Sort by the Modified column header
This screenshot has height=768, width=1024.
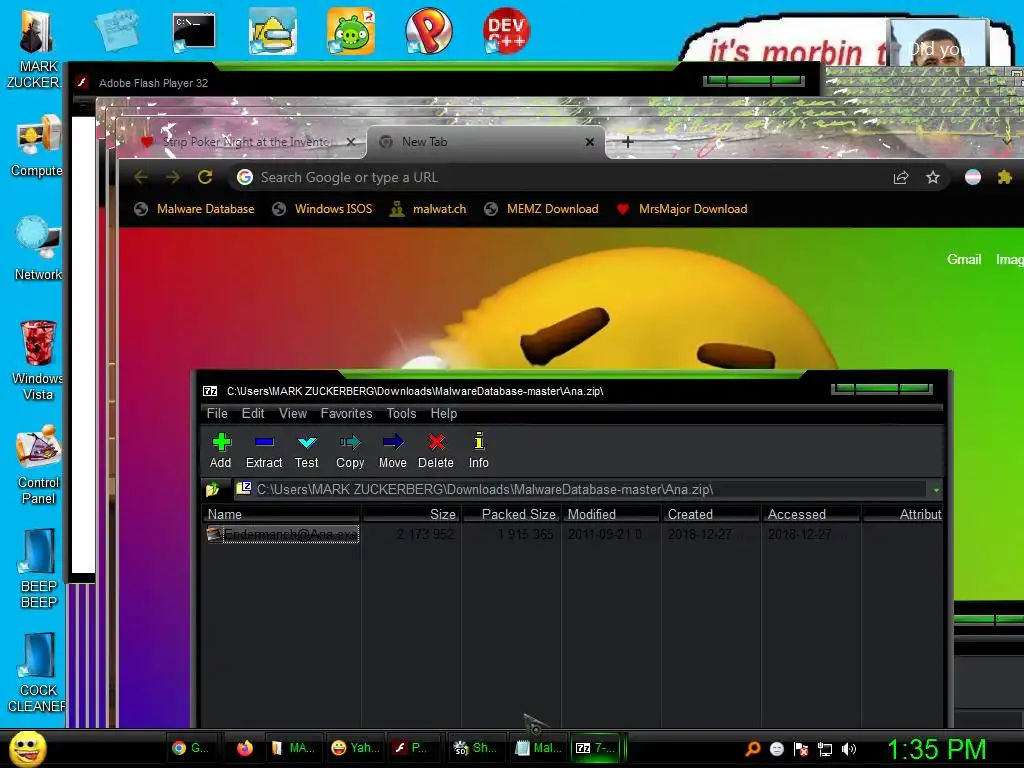coord(611,514)
